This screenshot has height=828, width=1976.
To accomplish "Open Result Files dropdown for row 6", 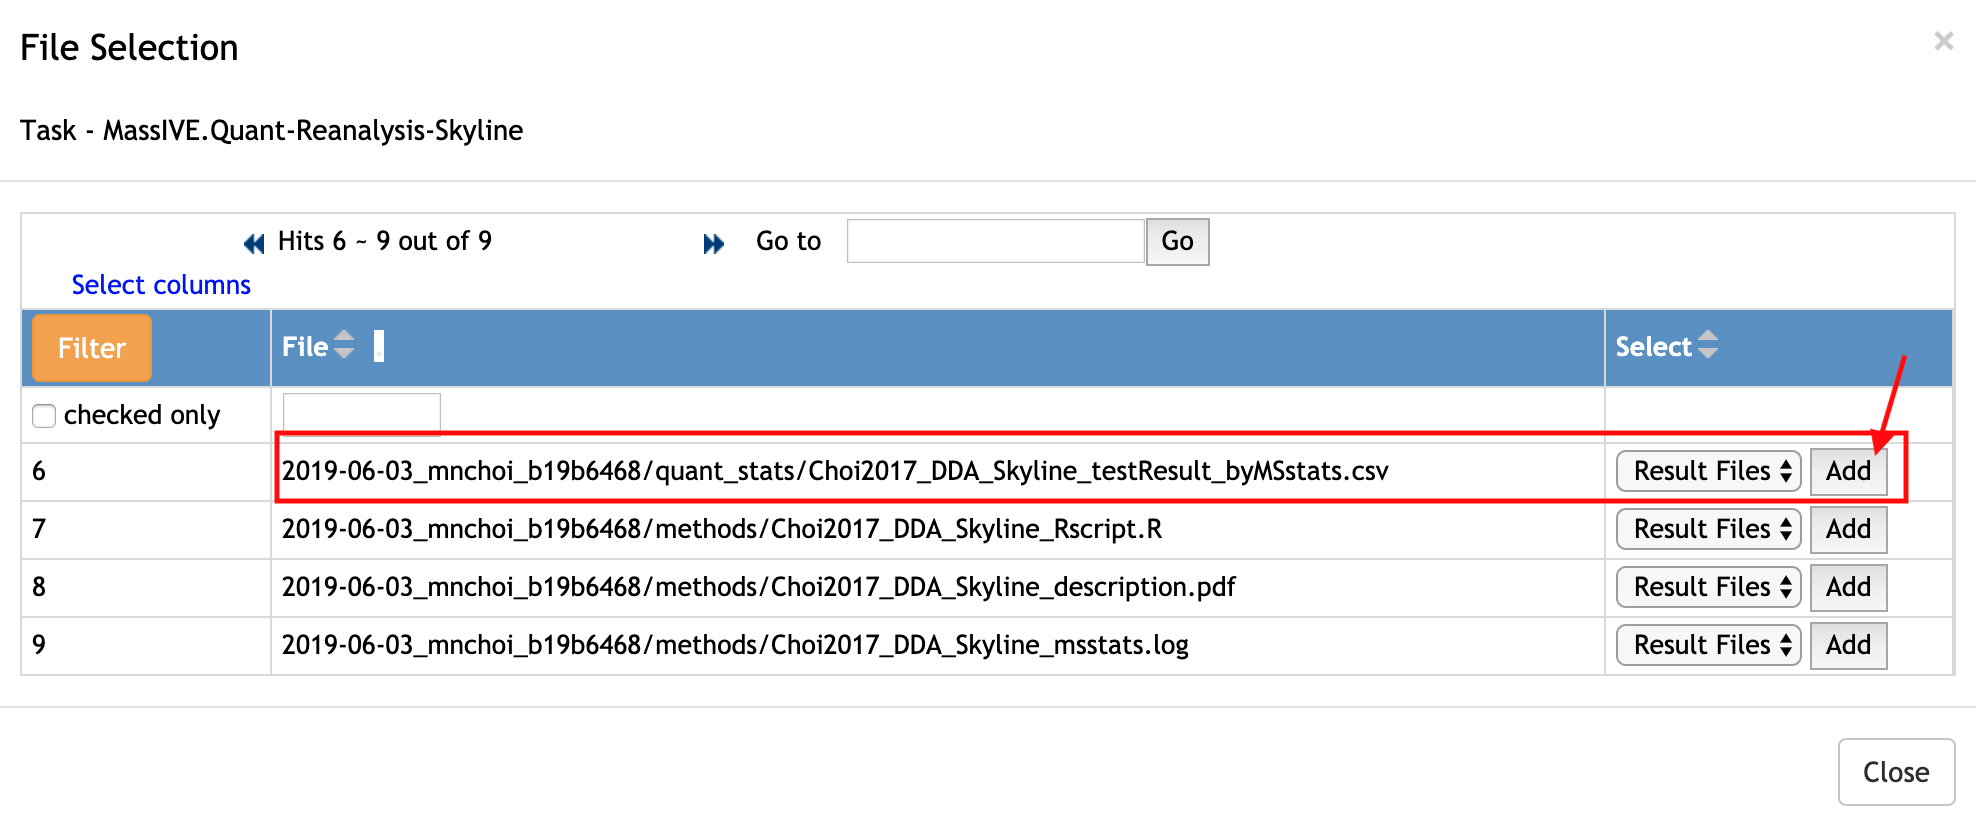I will click(x=1708, y=471).
